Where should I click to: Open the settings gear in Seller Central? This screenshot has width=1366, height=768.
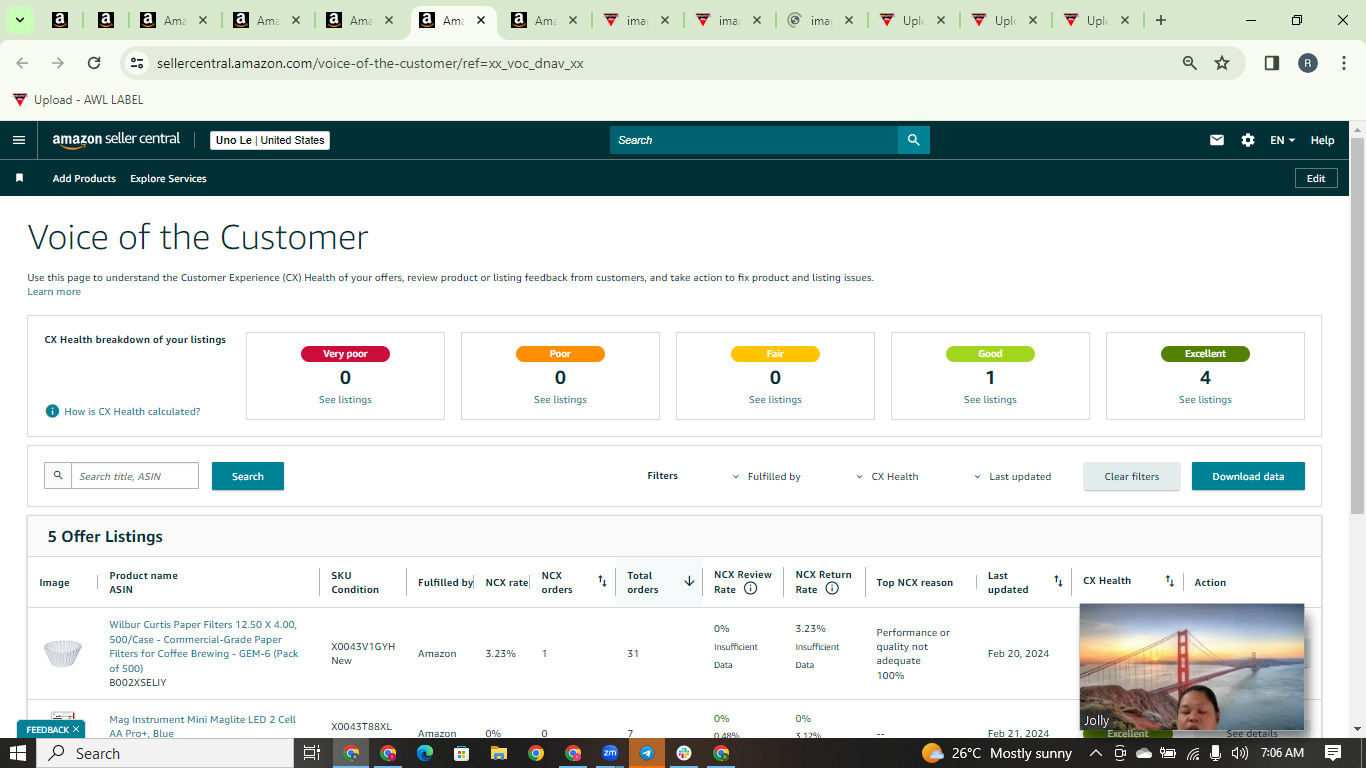coord(1248,140)
